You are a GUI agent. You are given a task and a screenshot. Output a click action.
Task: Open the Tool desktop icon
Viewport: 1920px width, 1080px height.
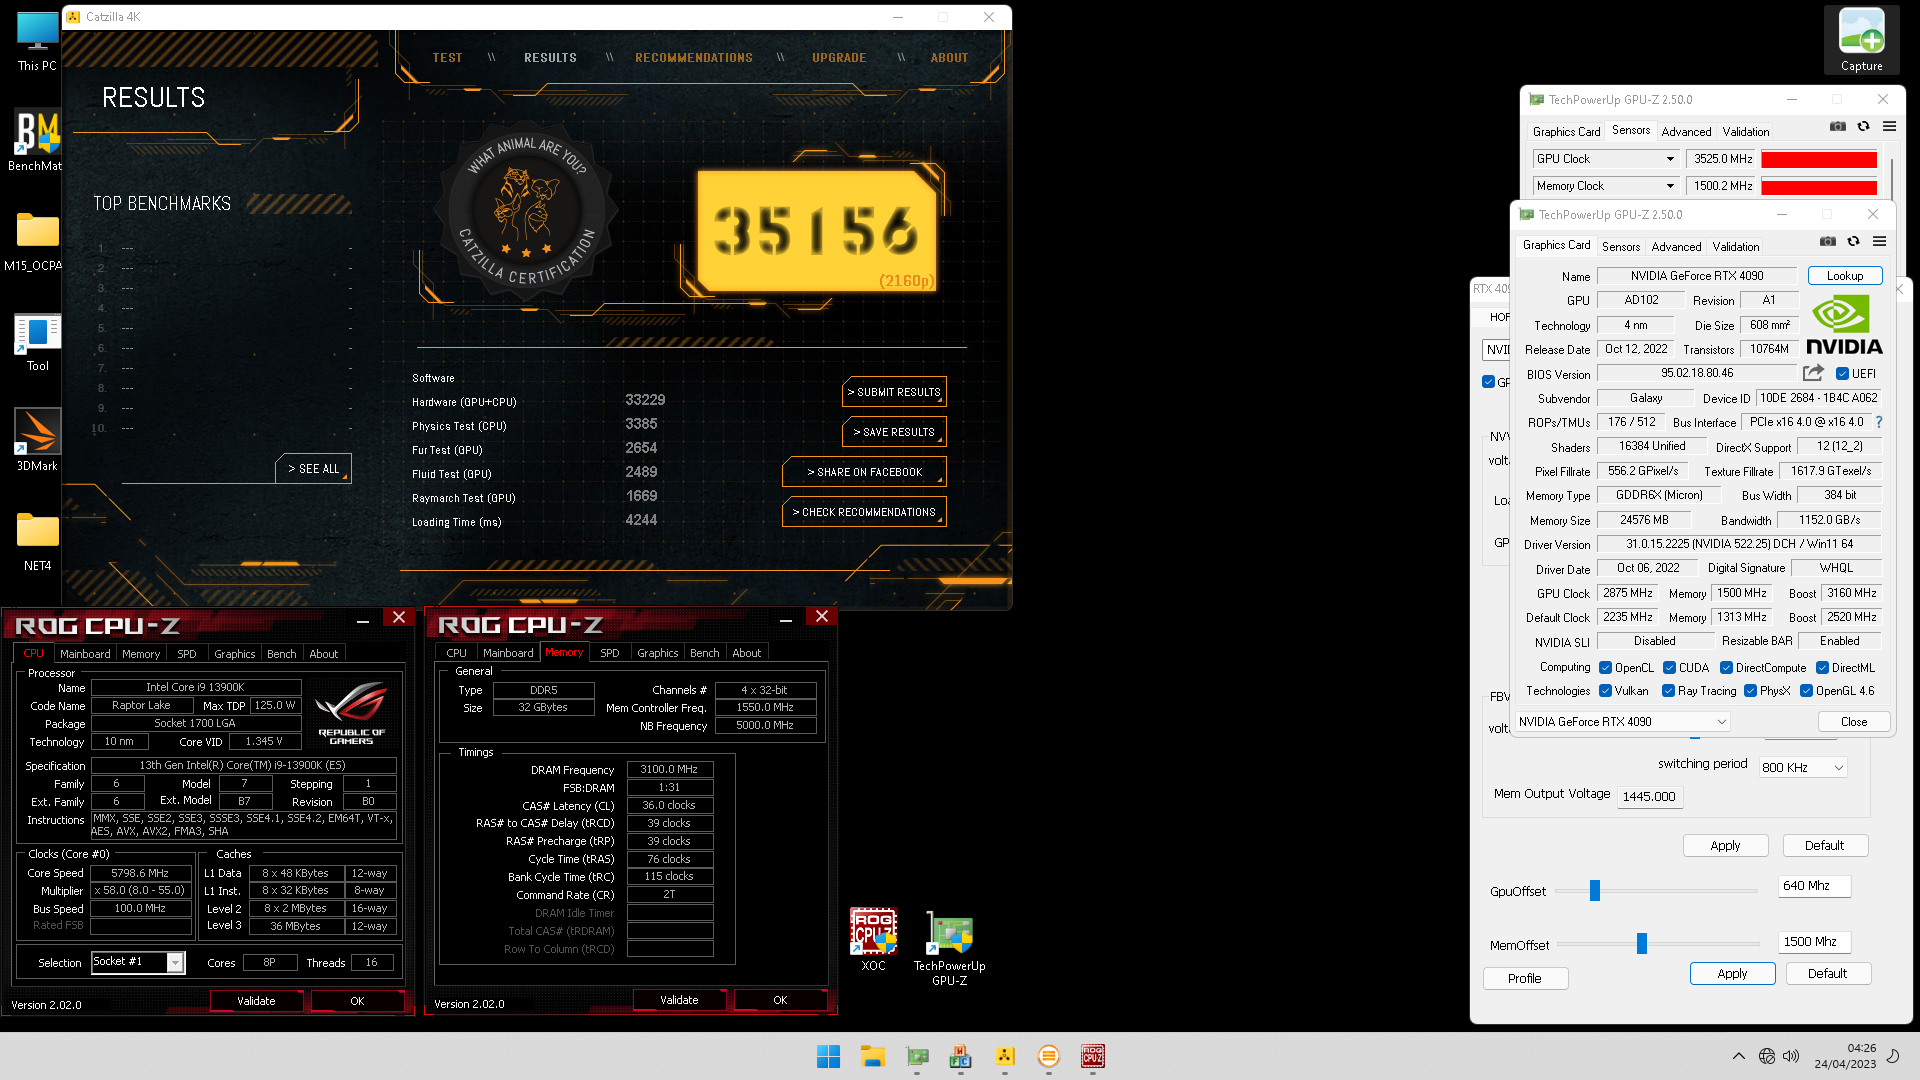click(37, 341)
